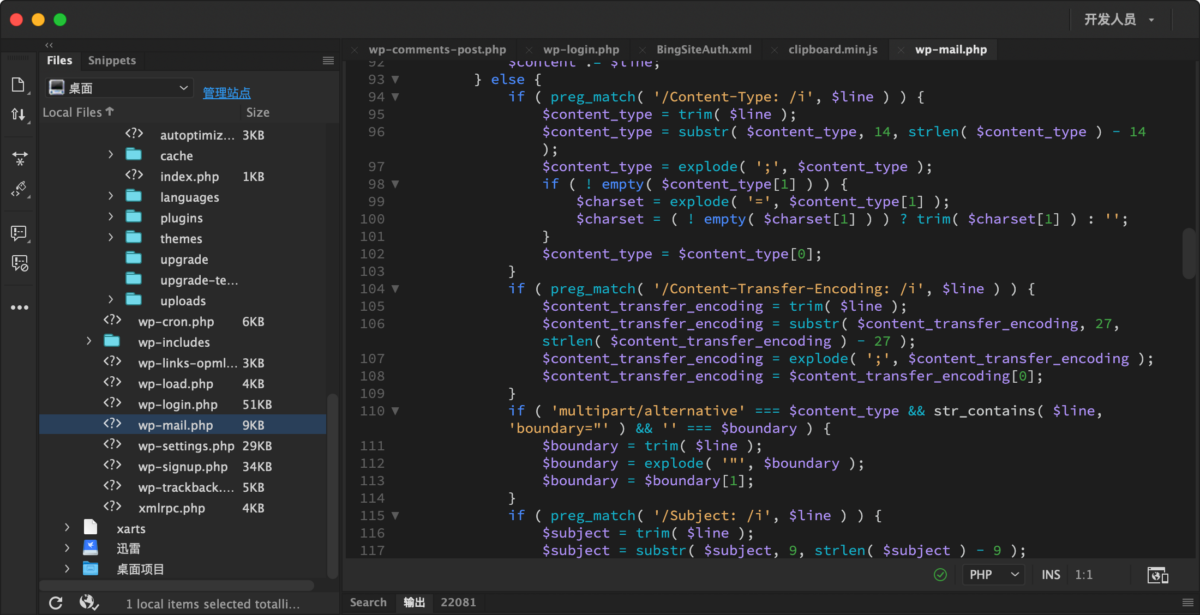
Task: Open the PHP language dropdown
Action: (994, 575)
